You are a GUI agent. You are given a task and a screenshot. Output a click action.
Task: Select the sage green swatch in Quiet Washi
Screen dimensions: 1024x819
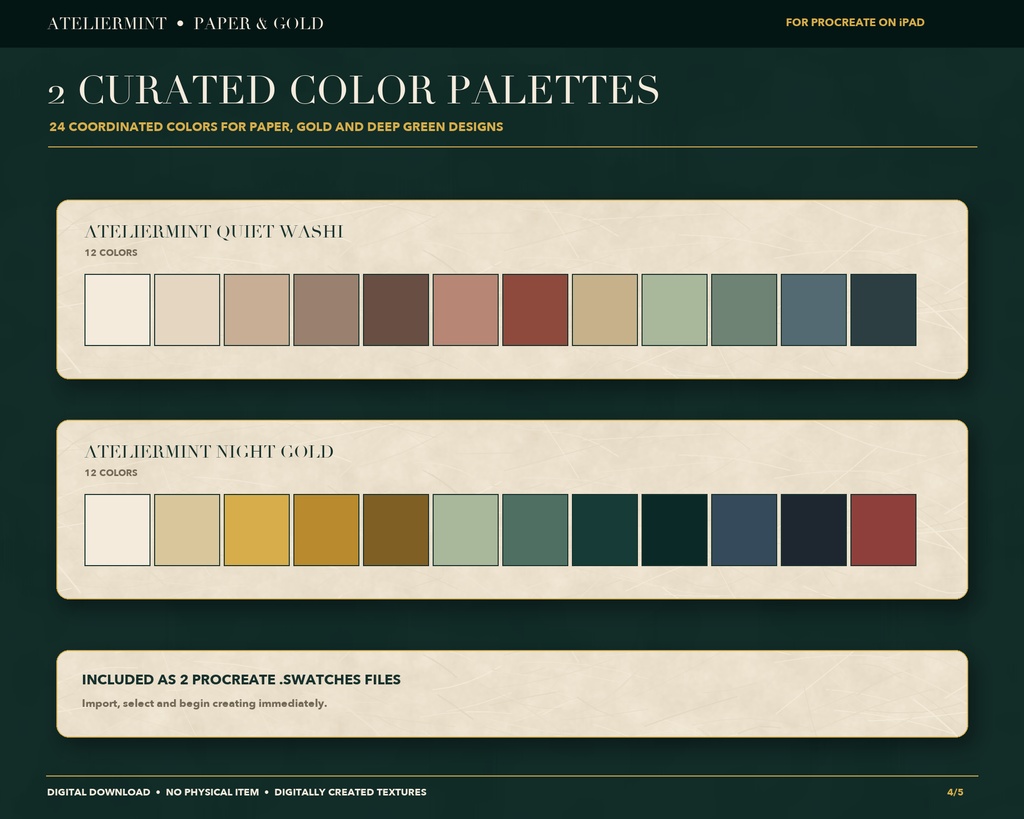pos(675,310)
